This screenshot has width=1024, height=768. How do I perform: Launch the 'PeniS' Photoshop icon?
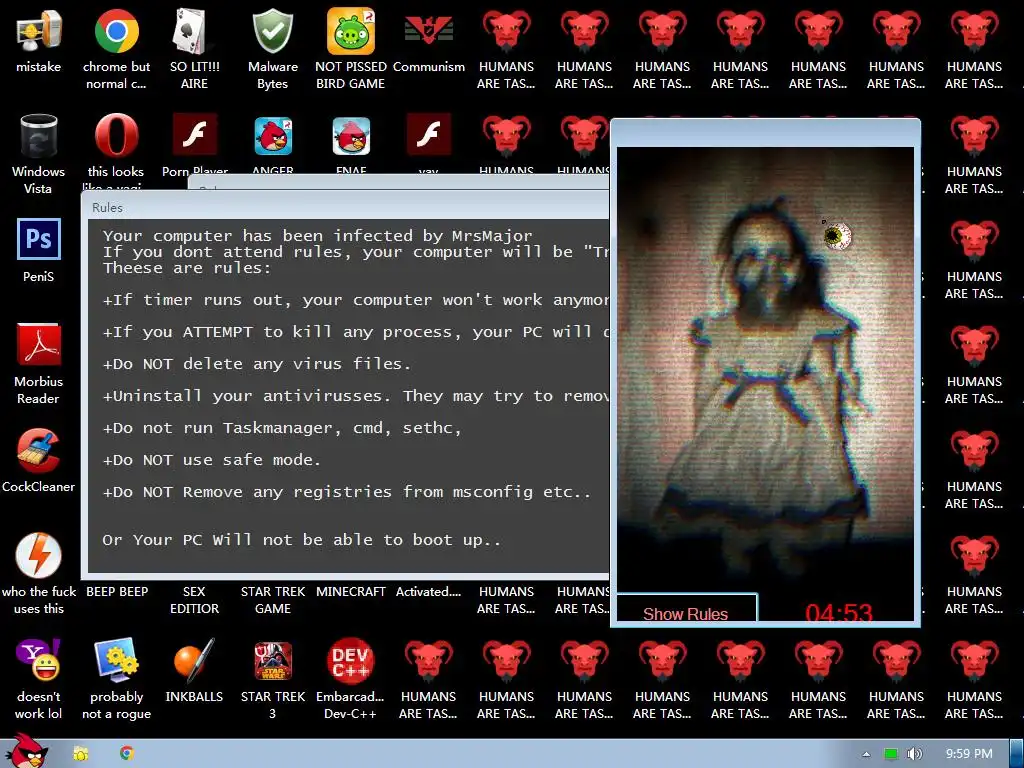tap(39, 239)
